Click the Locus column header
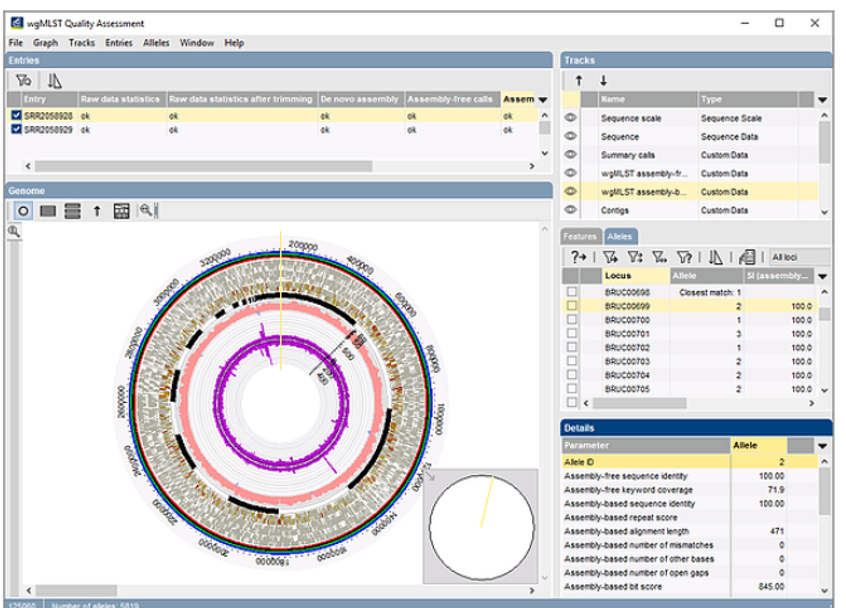 click(x=635, y=276)
